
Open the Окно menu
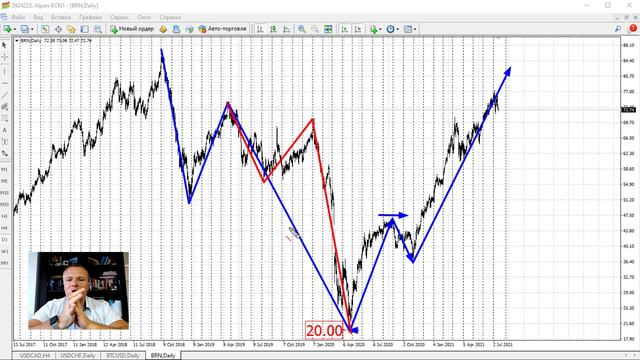click(x=144, y=17)
